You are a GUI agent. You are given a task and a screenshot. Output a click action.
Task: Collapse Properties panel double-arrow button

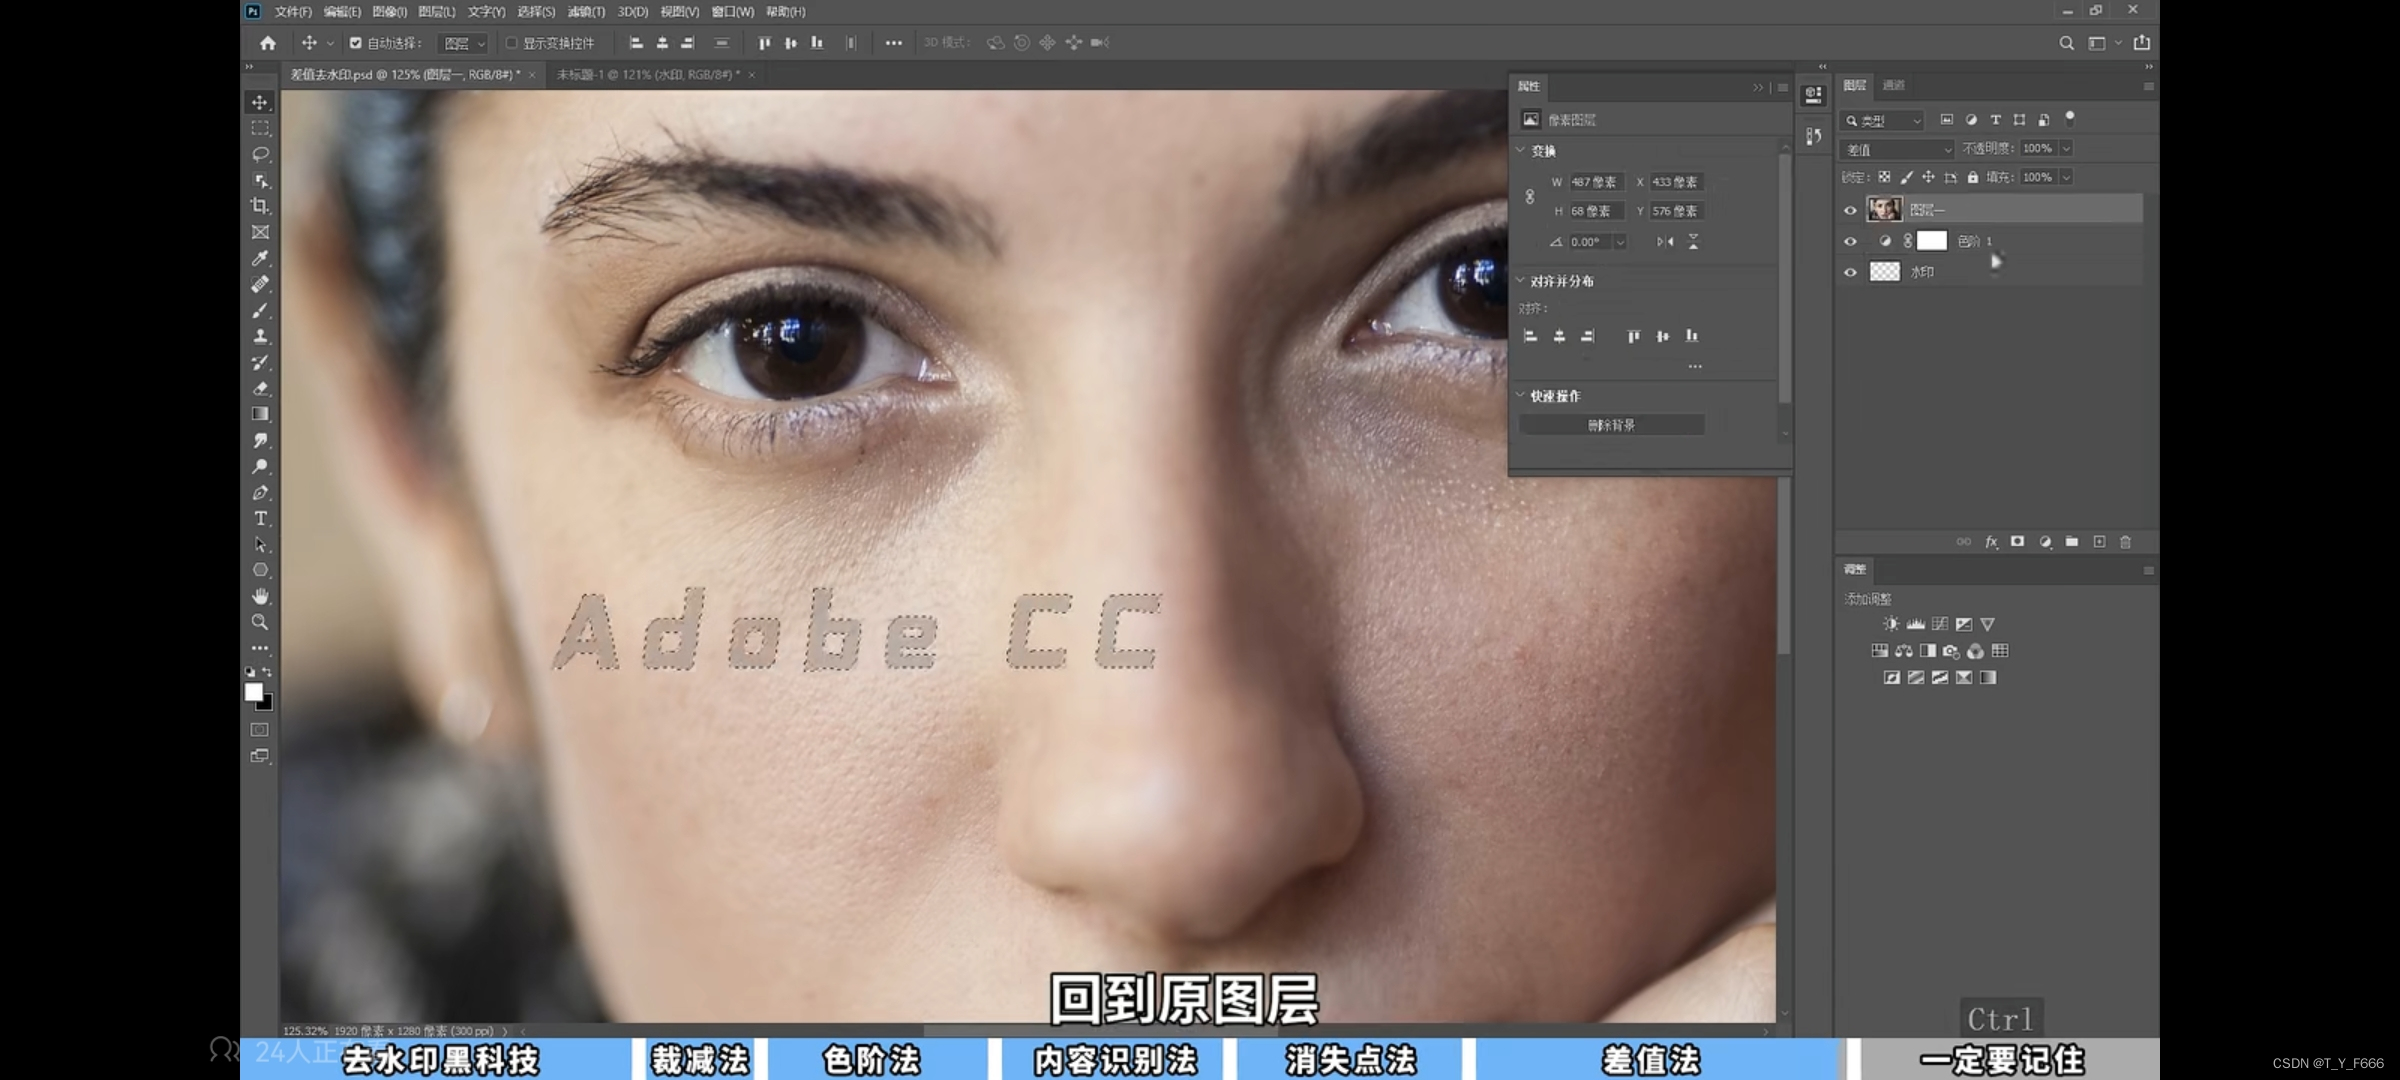tap(1758, 87)
